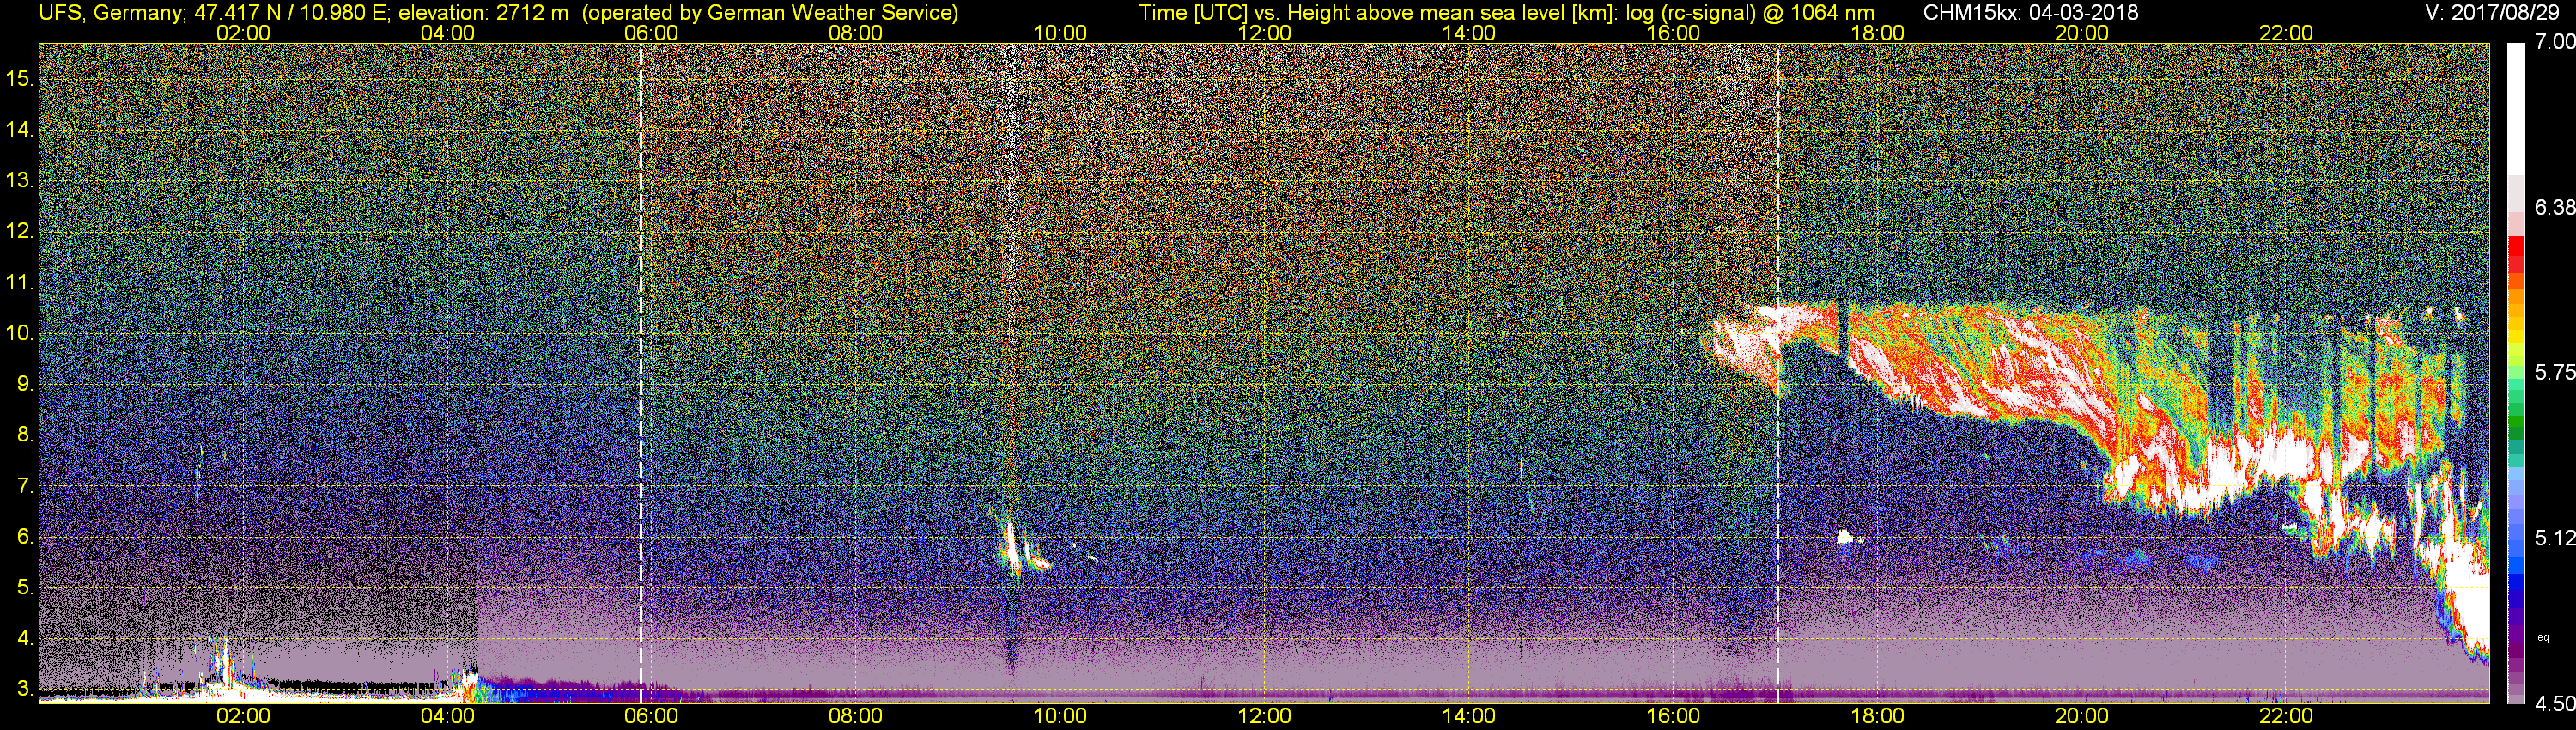Pick the 5.12 value on the color scale
The width and height of the screenshot is (2576, 730).
[x=2555, y=538]
